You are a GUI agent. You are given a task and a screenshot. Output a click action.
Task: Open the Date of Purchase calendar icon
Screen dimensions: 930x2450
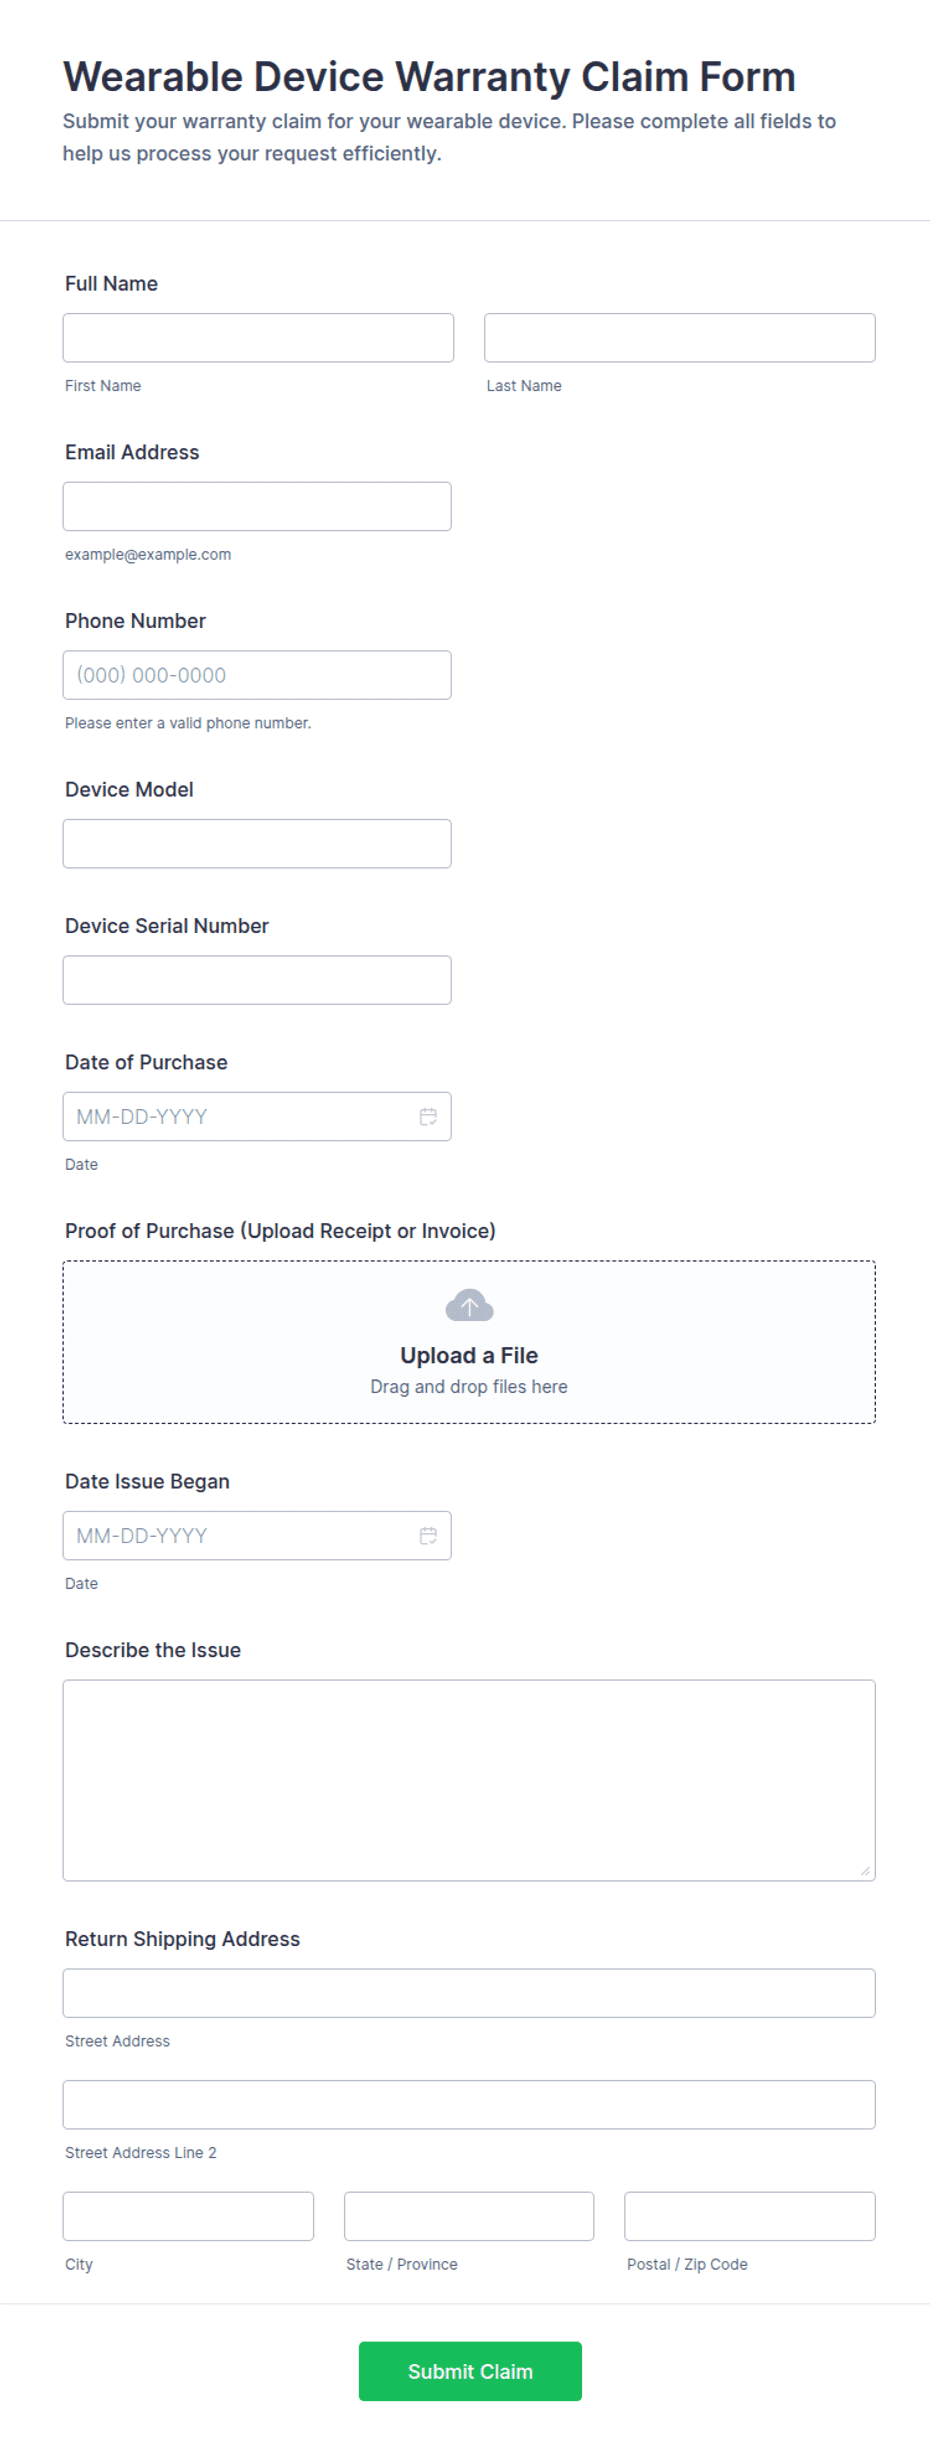point(428,1117)
